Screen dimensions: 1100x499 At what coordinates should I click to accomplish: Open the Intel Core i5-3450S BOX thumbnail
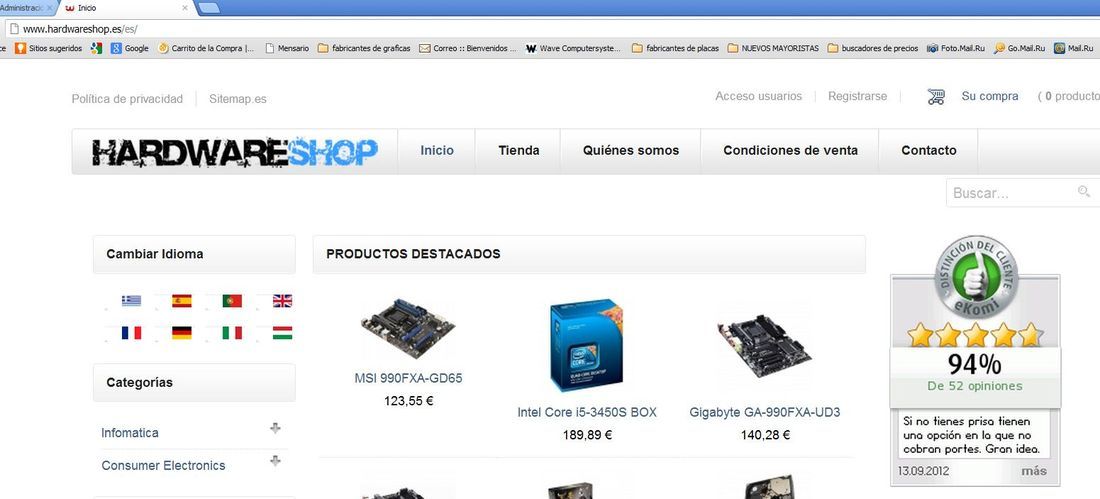click(x=586, y=345)
